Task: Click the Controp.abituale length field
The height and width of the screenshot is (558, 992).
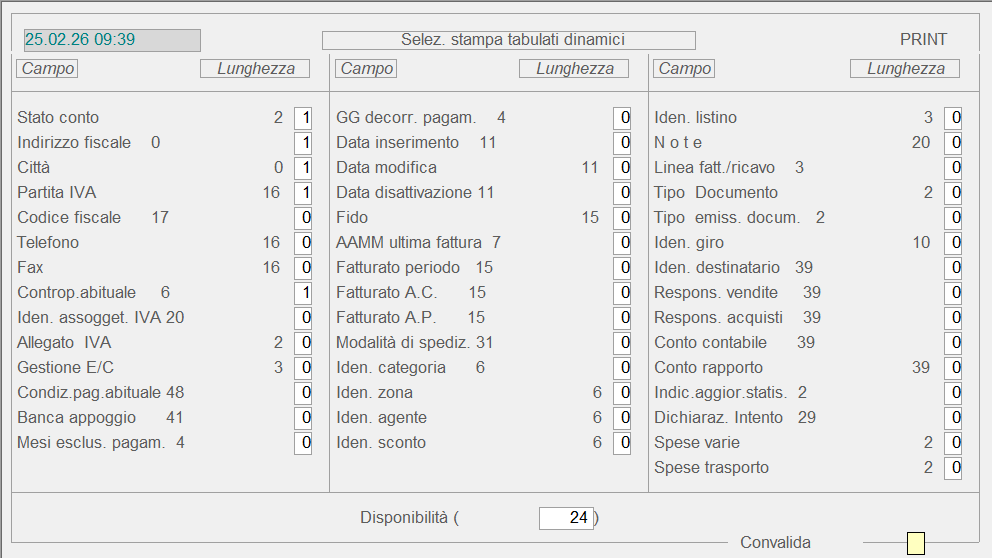Action: 303,293
